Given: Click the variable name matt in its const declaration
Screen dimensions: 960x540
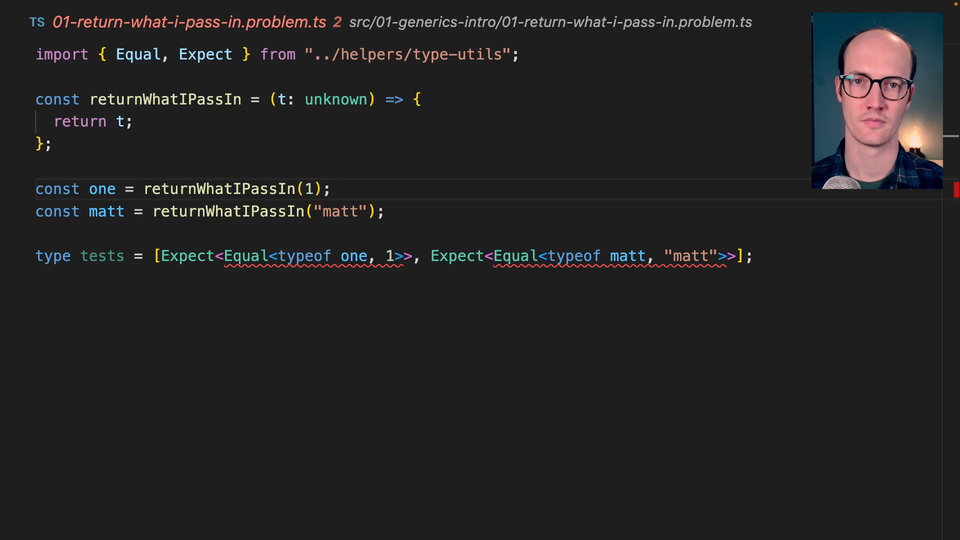Looking at the screenshot, I should click(106, 211).
